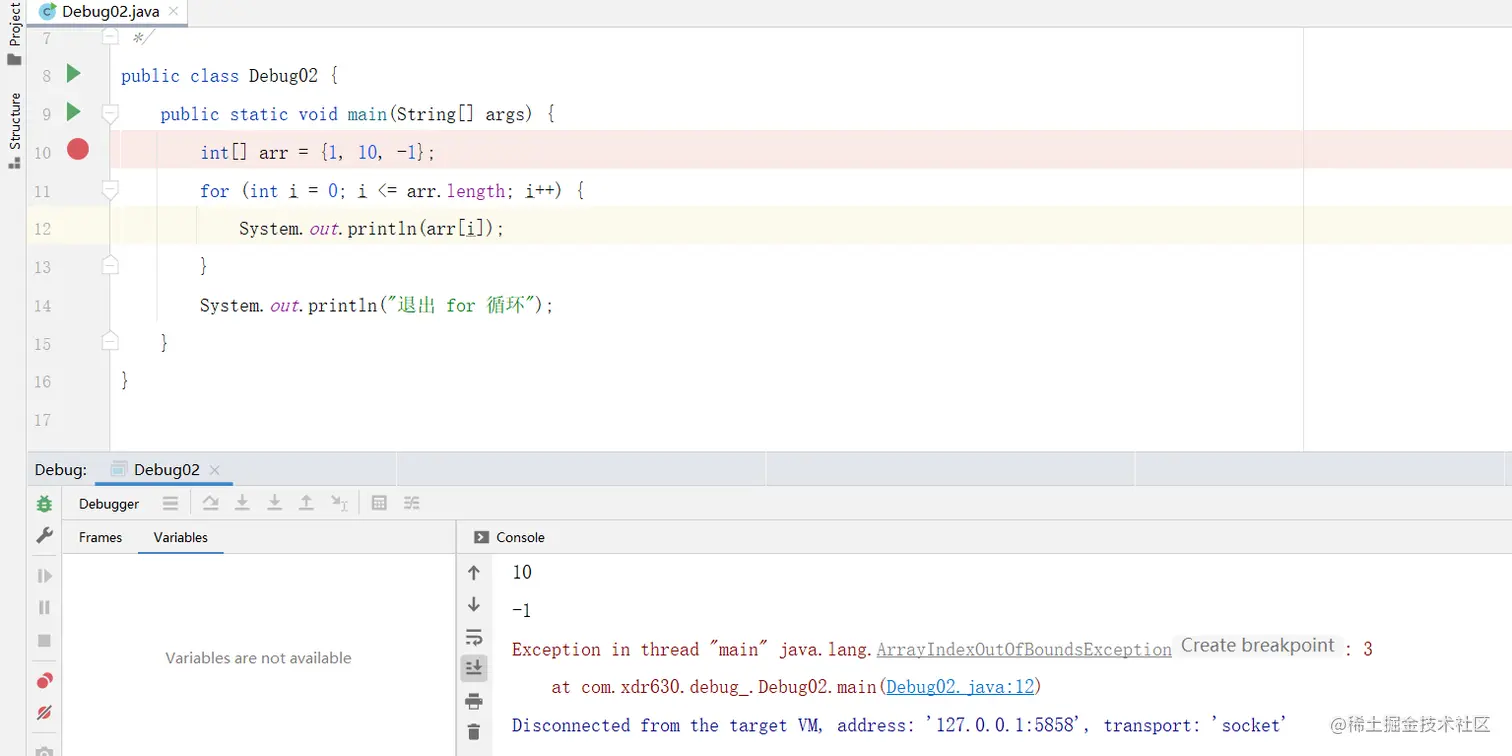
Task: Open run configuration via wrench icon
Action: 44,536
